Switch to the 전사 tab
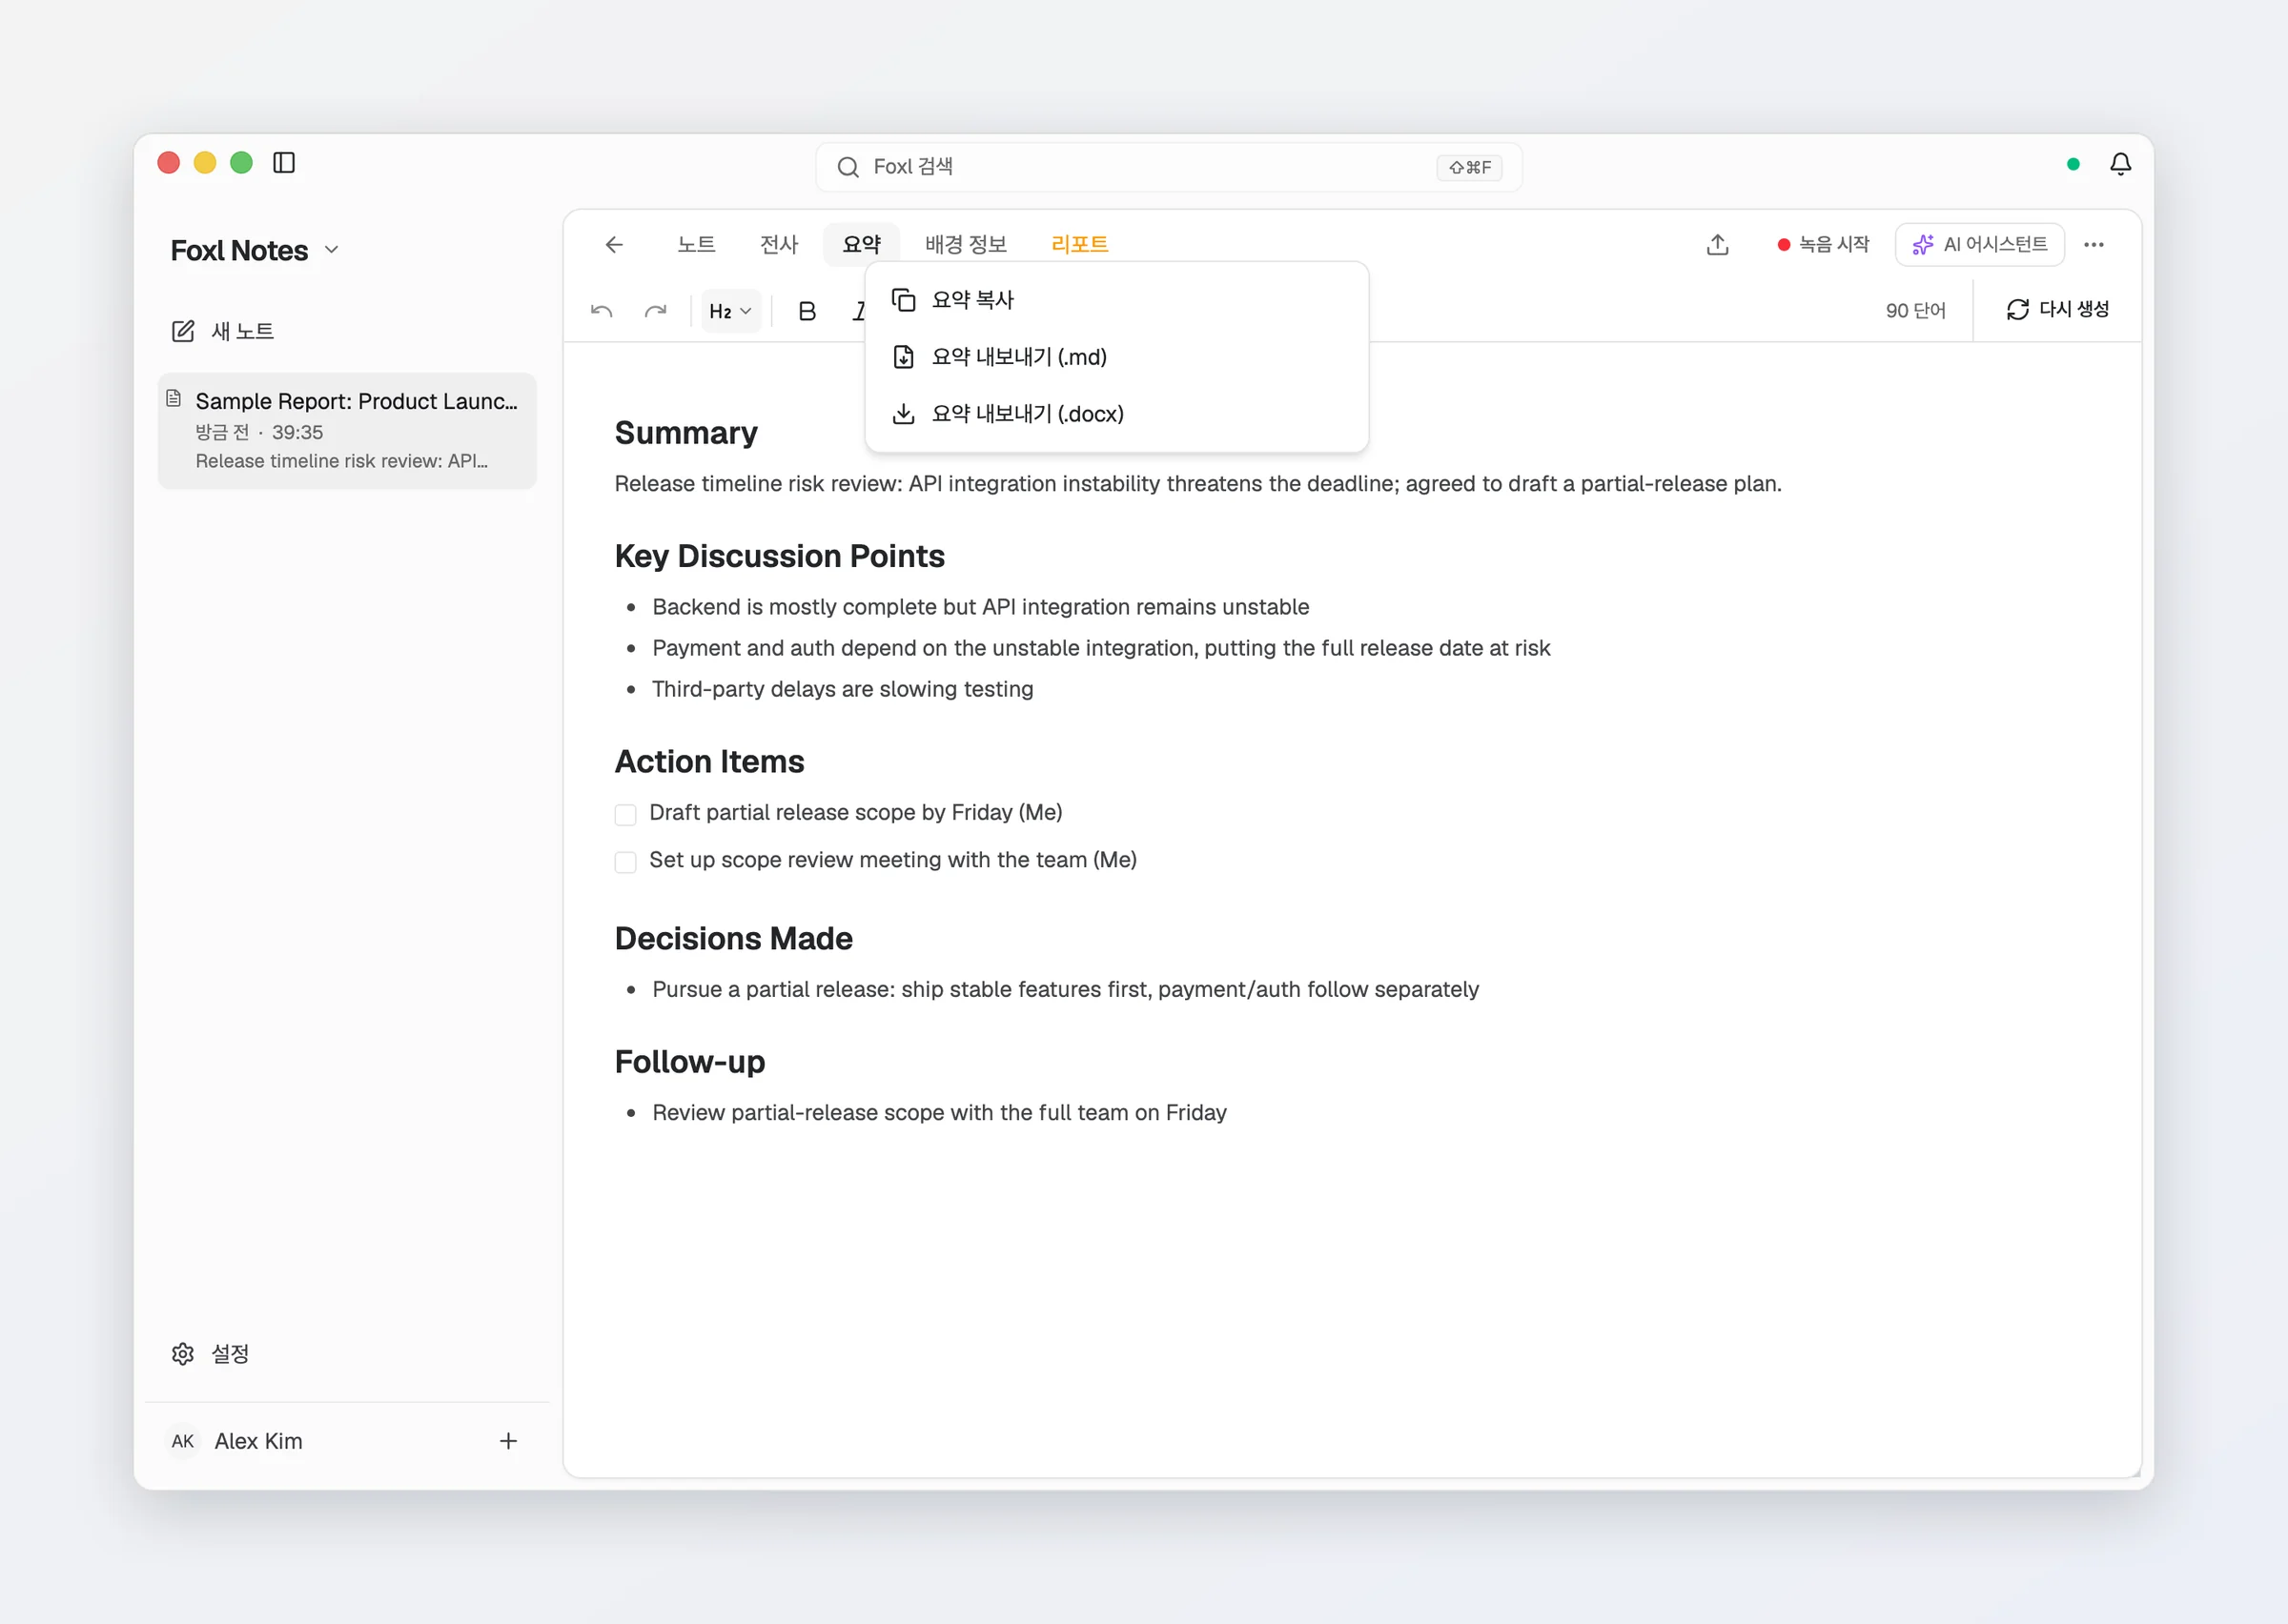2288x1624 pixels. point(779,245)
